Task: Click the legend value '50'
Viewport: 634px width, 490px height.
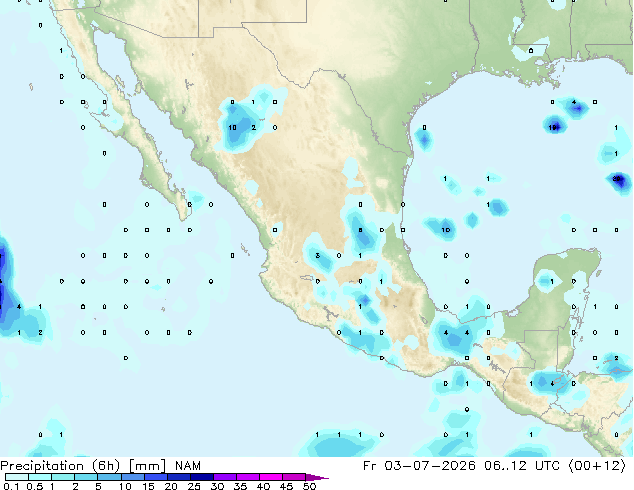Action: point(310,486)
